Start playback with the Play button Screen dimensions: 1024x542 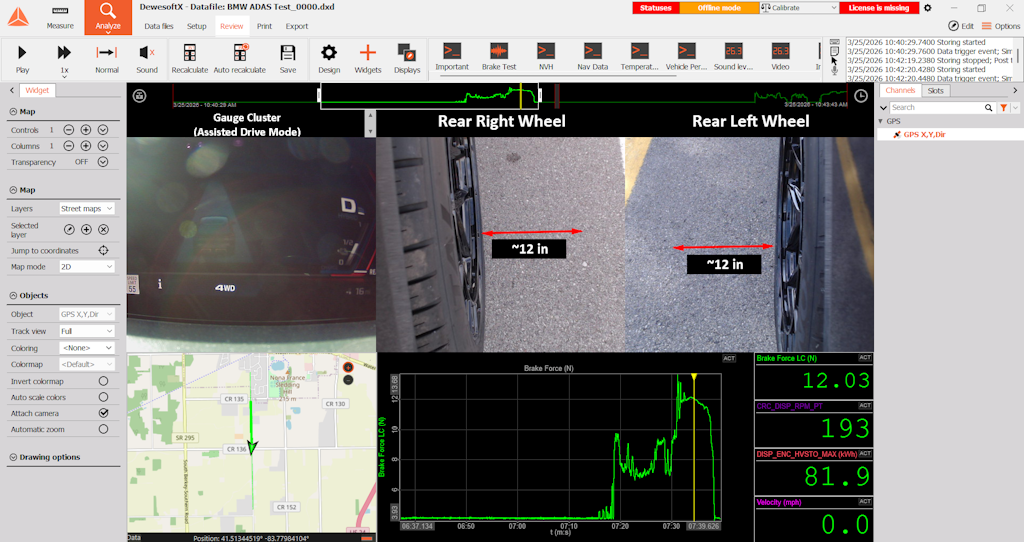tap(22, 59)
